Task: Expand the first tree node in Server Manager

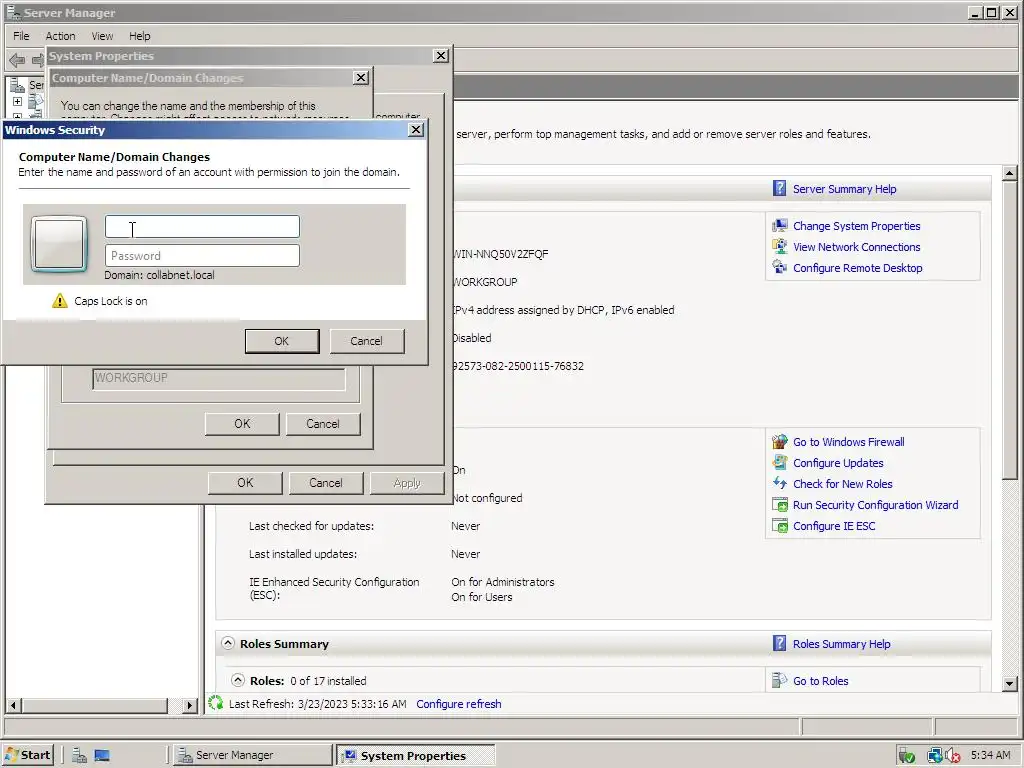Action: [17, 101]
